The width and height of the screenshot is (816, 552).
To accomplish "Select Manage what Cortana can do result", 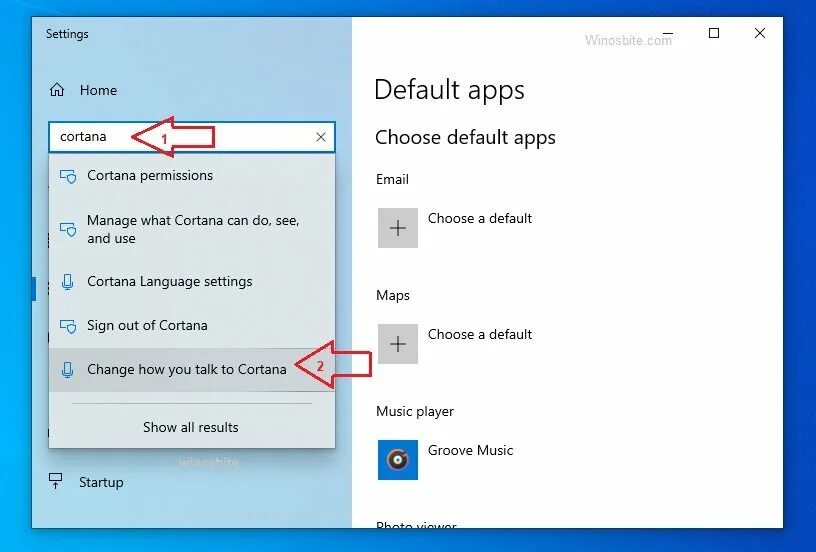I will pos(192,229).
